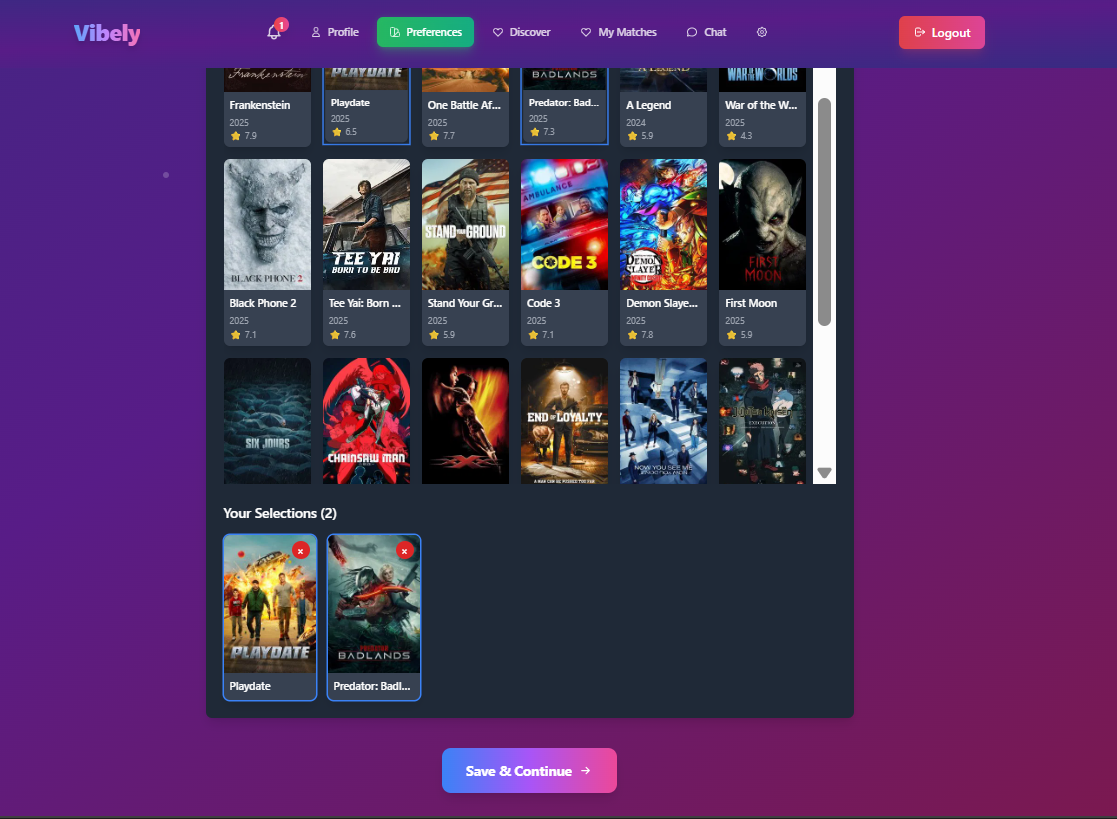Select the Stand Your Ground poster
The width and height of the screenshot is (1117, 819).
pos(465,224)
